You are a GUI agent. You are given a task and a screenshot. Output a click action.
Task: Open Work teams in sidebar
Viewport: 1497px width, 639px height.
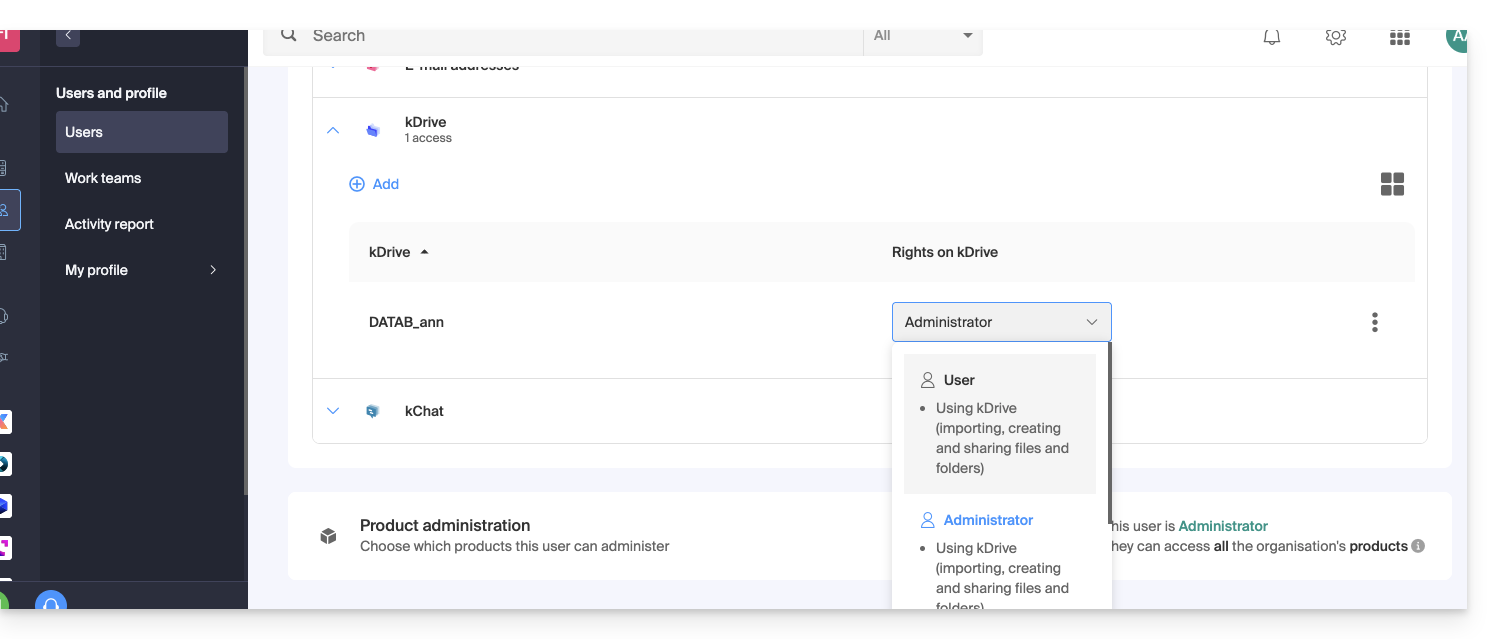tap(103, 178)
